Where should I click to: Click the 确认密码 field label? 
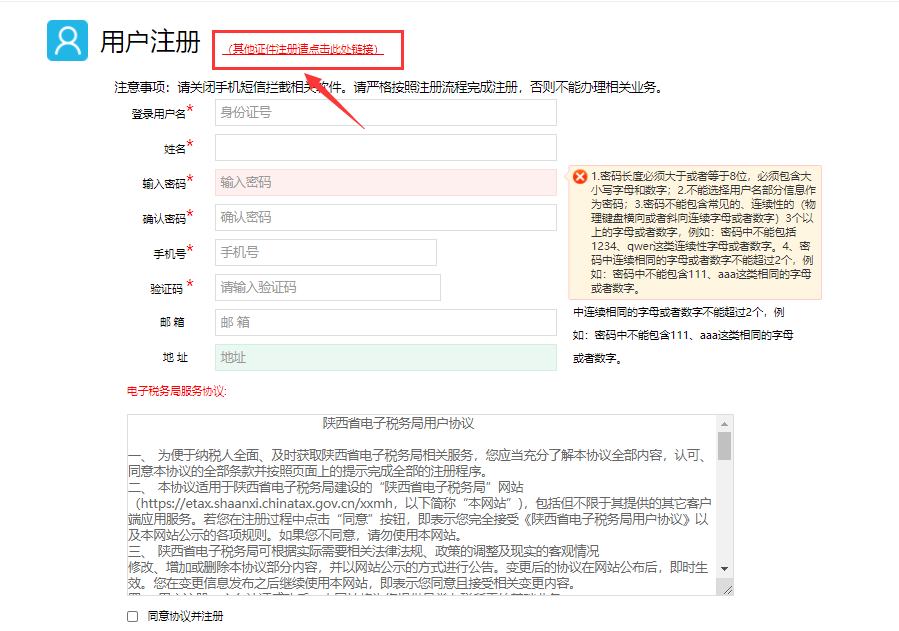(x=164, y=219)
